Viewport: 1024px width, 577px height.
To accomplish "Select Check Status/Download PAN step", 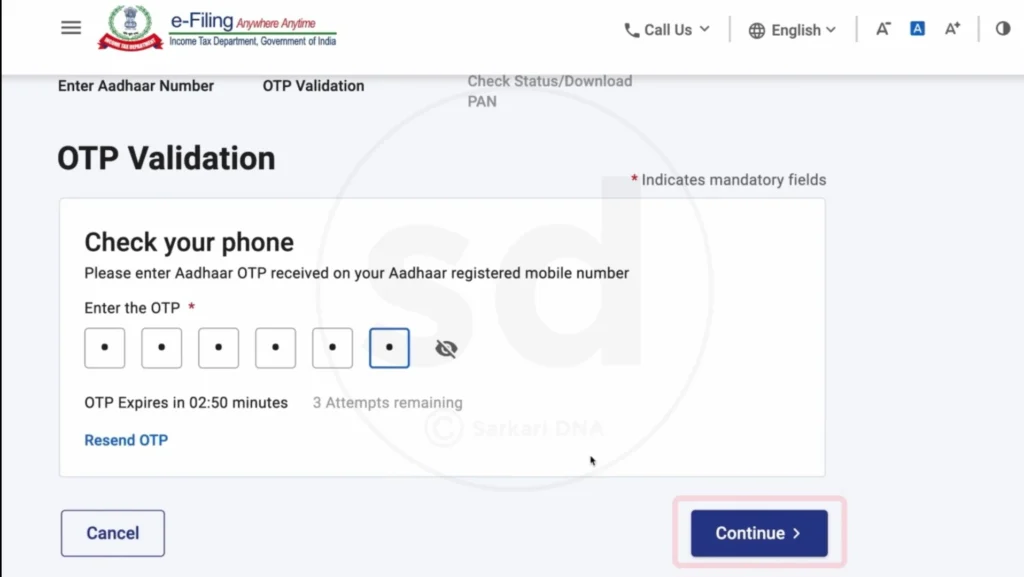I will pyautogui.click(x=549, y=91).
